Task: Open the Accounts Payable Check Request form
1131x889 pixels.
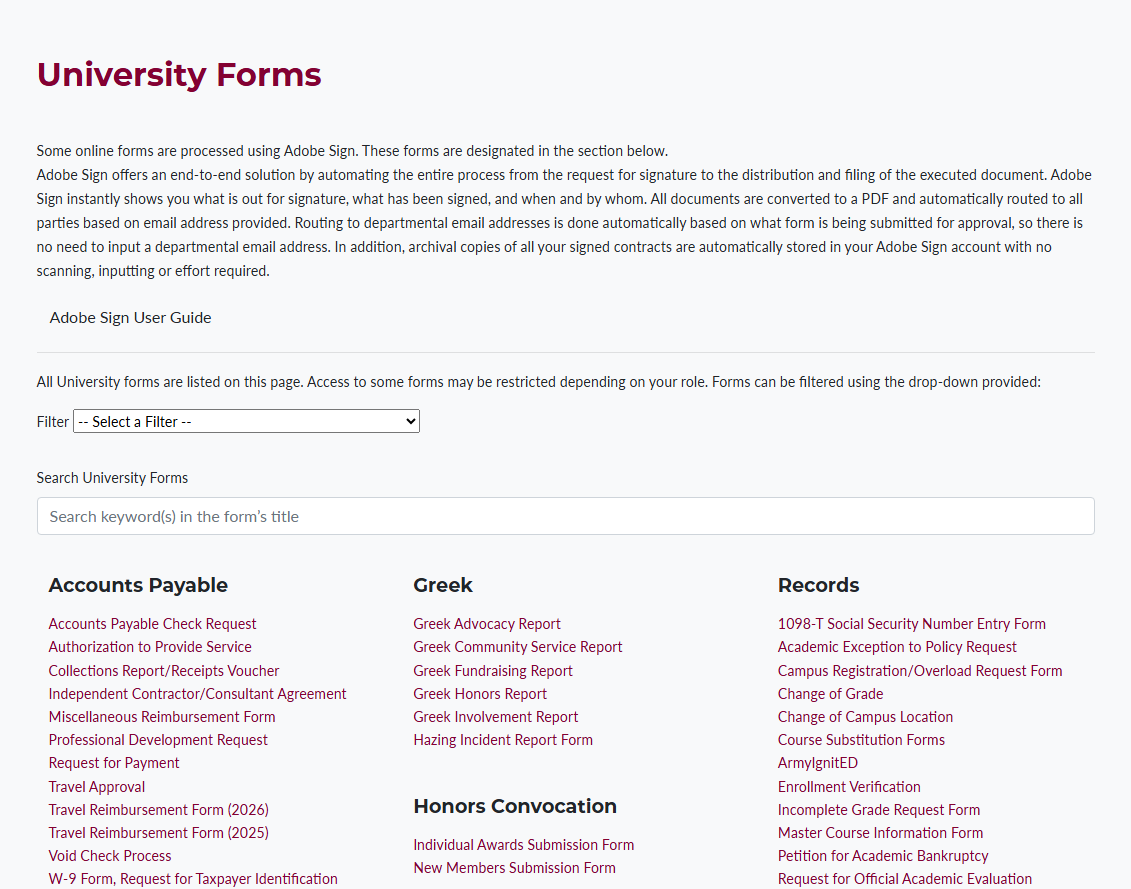Action: [x=152, y=623]
